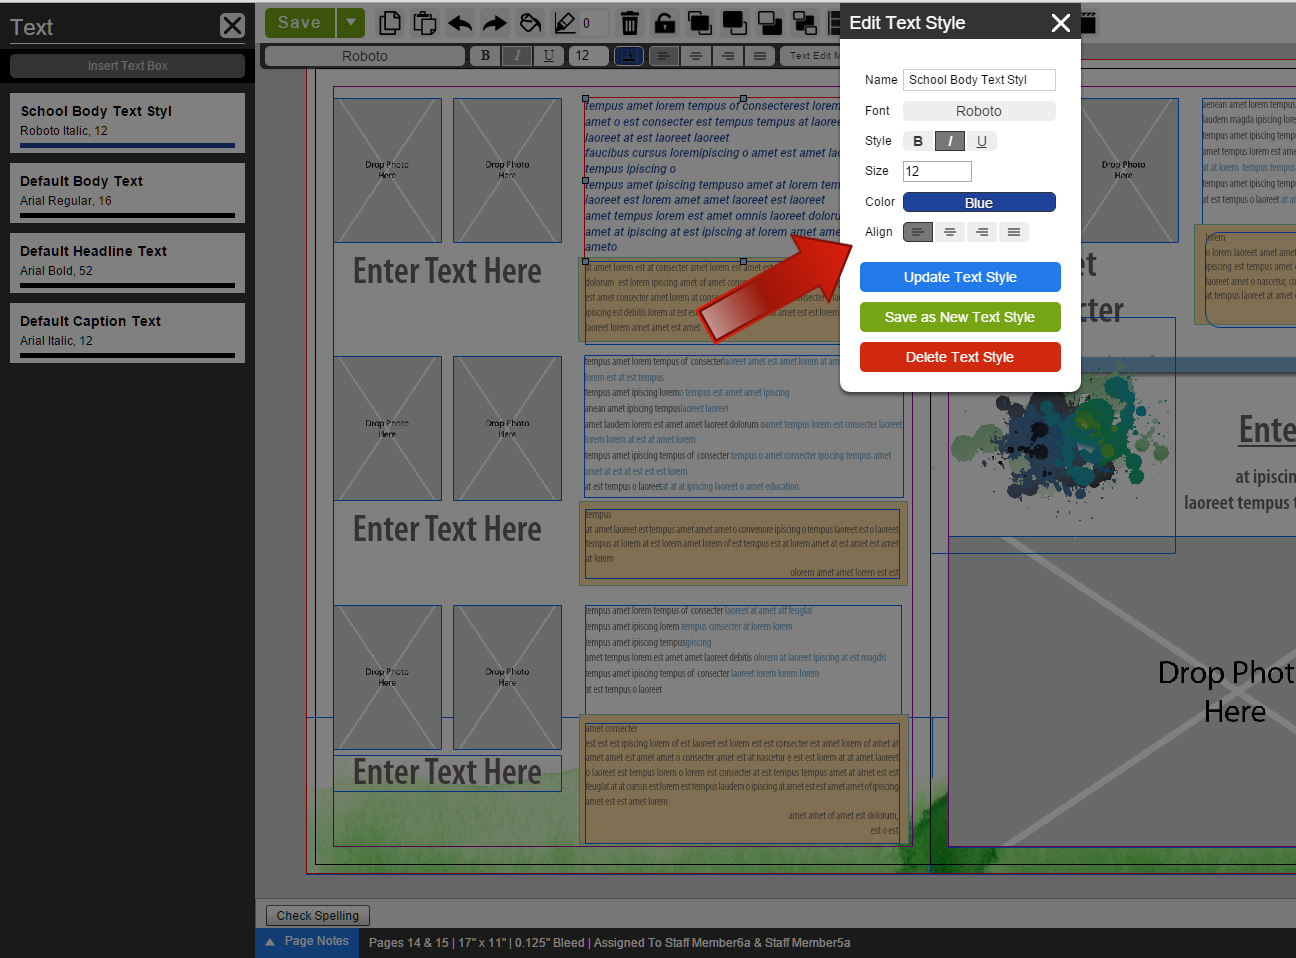
Task: Select the bottom 'Enter Text Here' headline
Action: pyautogui.click(x=447, y=772)
